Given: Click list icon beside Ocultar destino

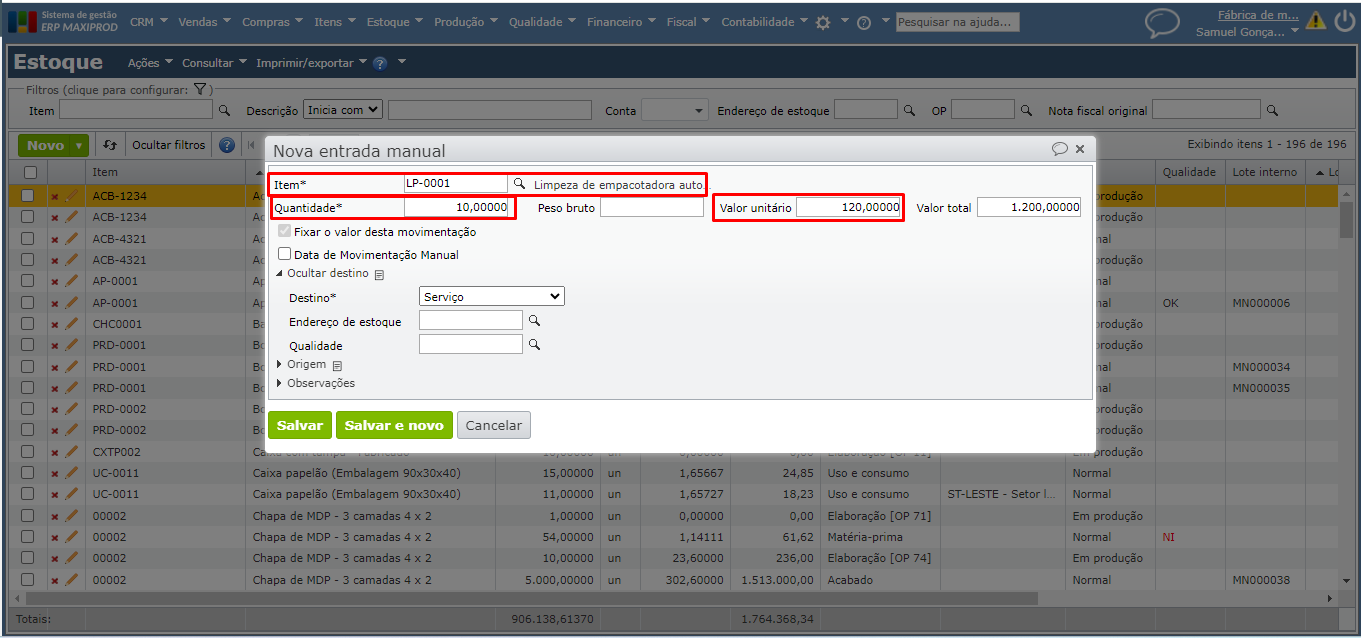Looking at the screenshot, I should [x=379, y=274].
